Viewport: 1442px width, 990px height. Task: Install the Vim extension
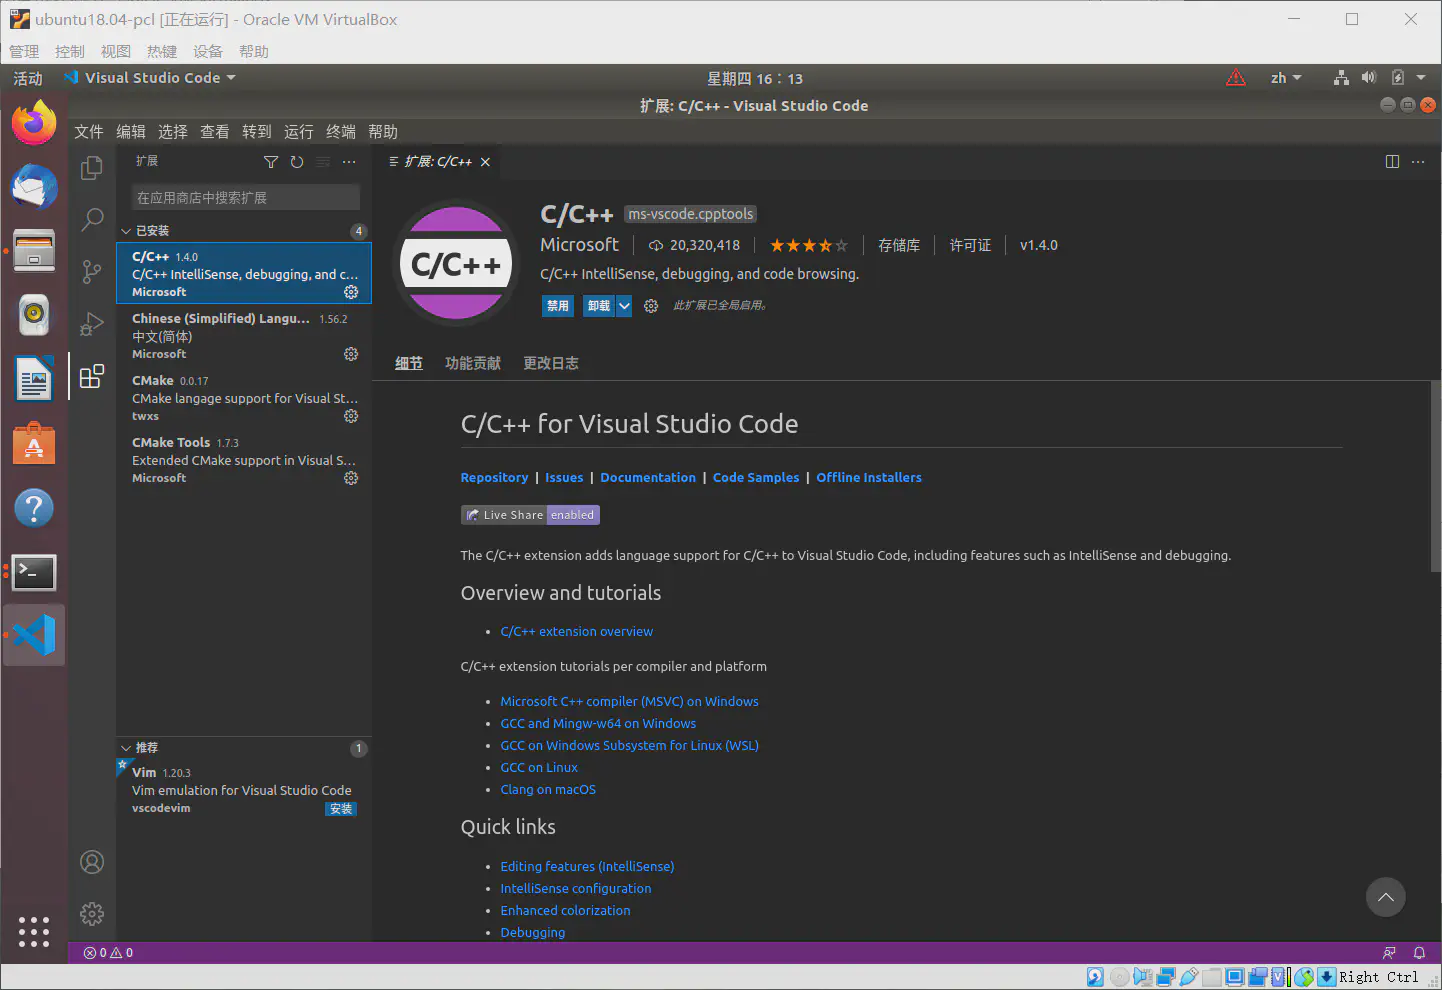(x=340, y=809)
